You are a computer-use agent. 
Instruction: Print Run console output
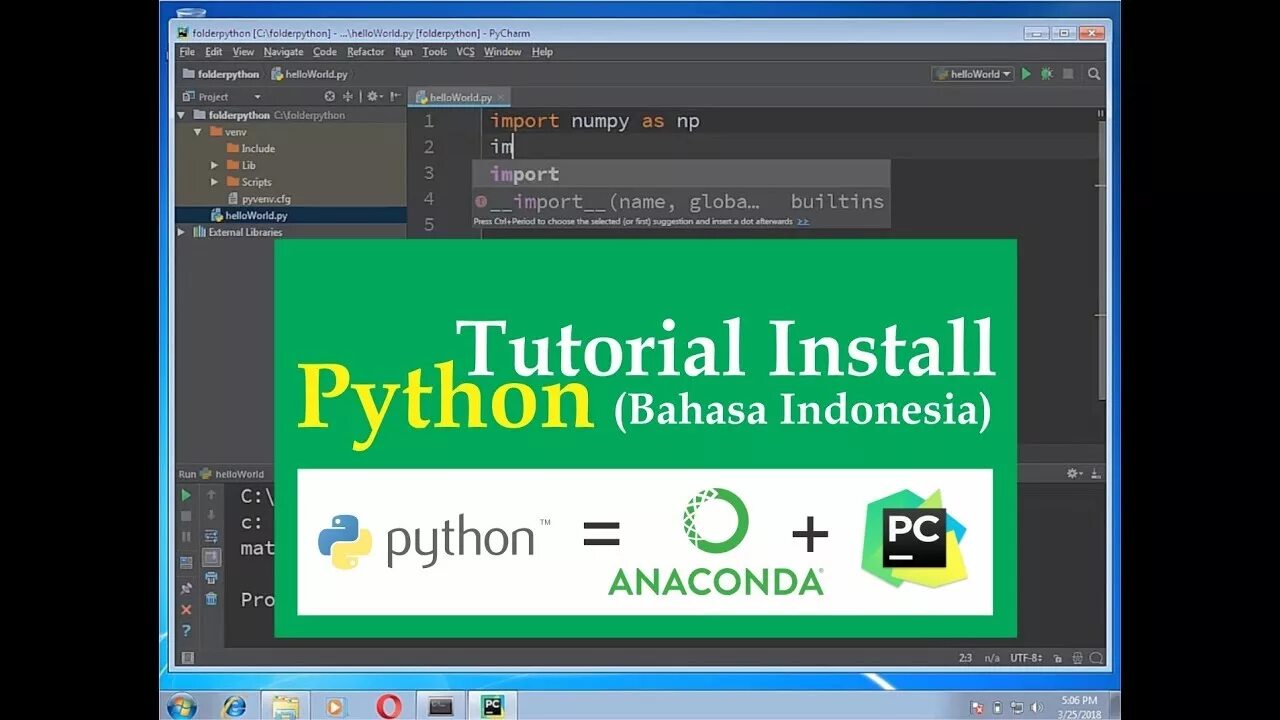[x=211, y=578]
